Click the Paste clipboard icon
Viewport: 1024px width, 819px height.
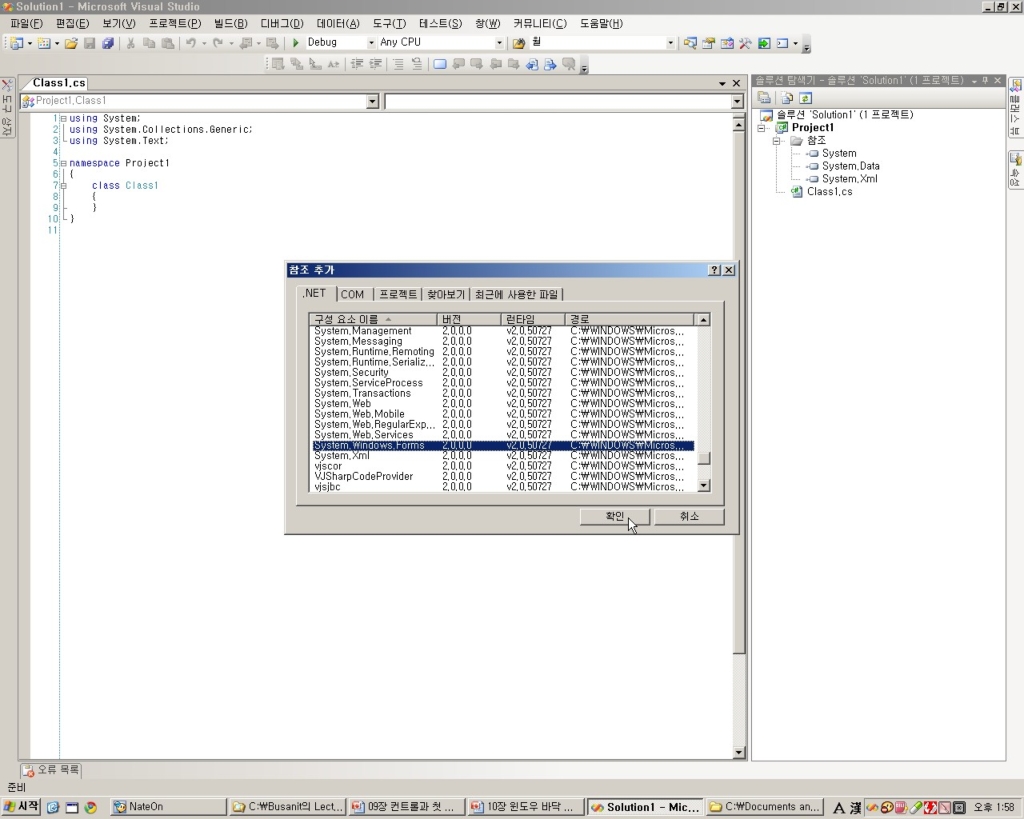(x=168, y=43)
